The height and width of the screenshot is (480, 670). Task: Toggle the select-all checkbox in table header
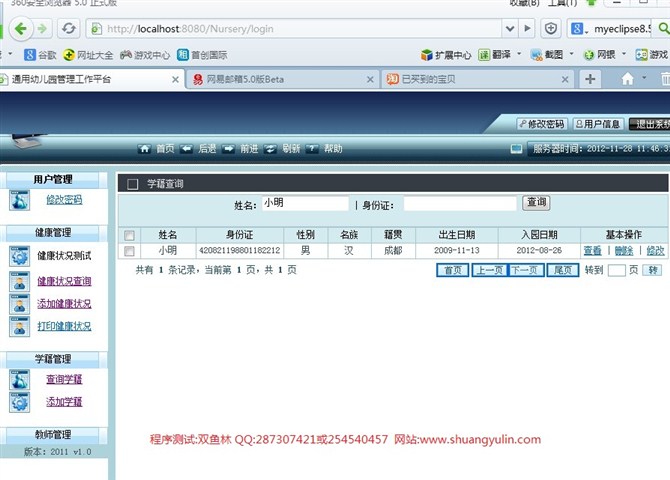(129, 235)
